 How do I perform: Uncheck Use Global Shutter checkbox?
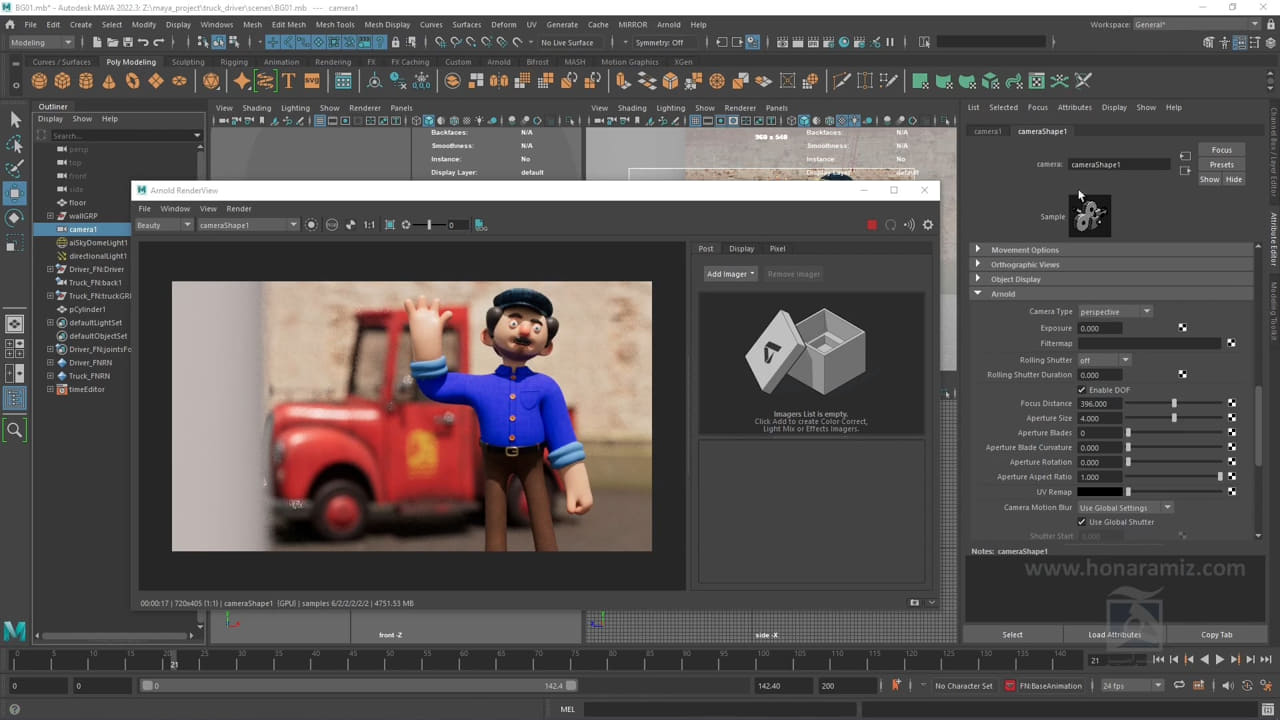coord(1081,522)
